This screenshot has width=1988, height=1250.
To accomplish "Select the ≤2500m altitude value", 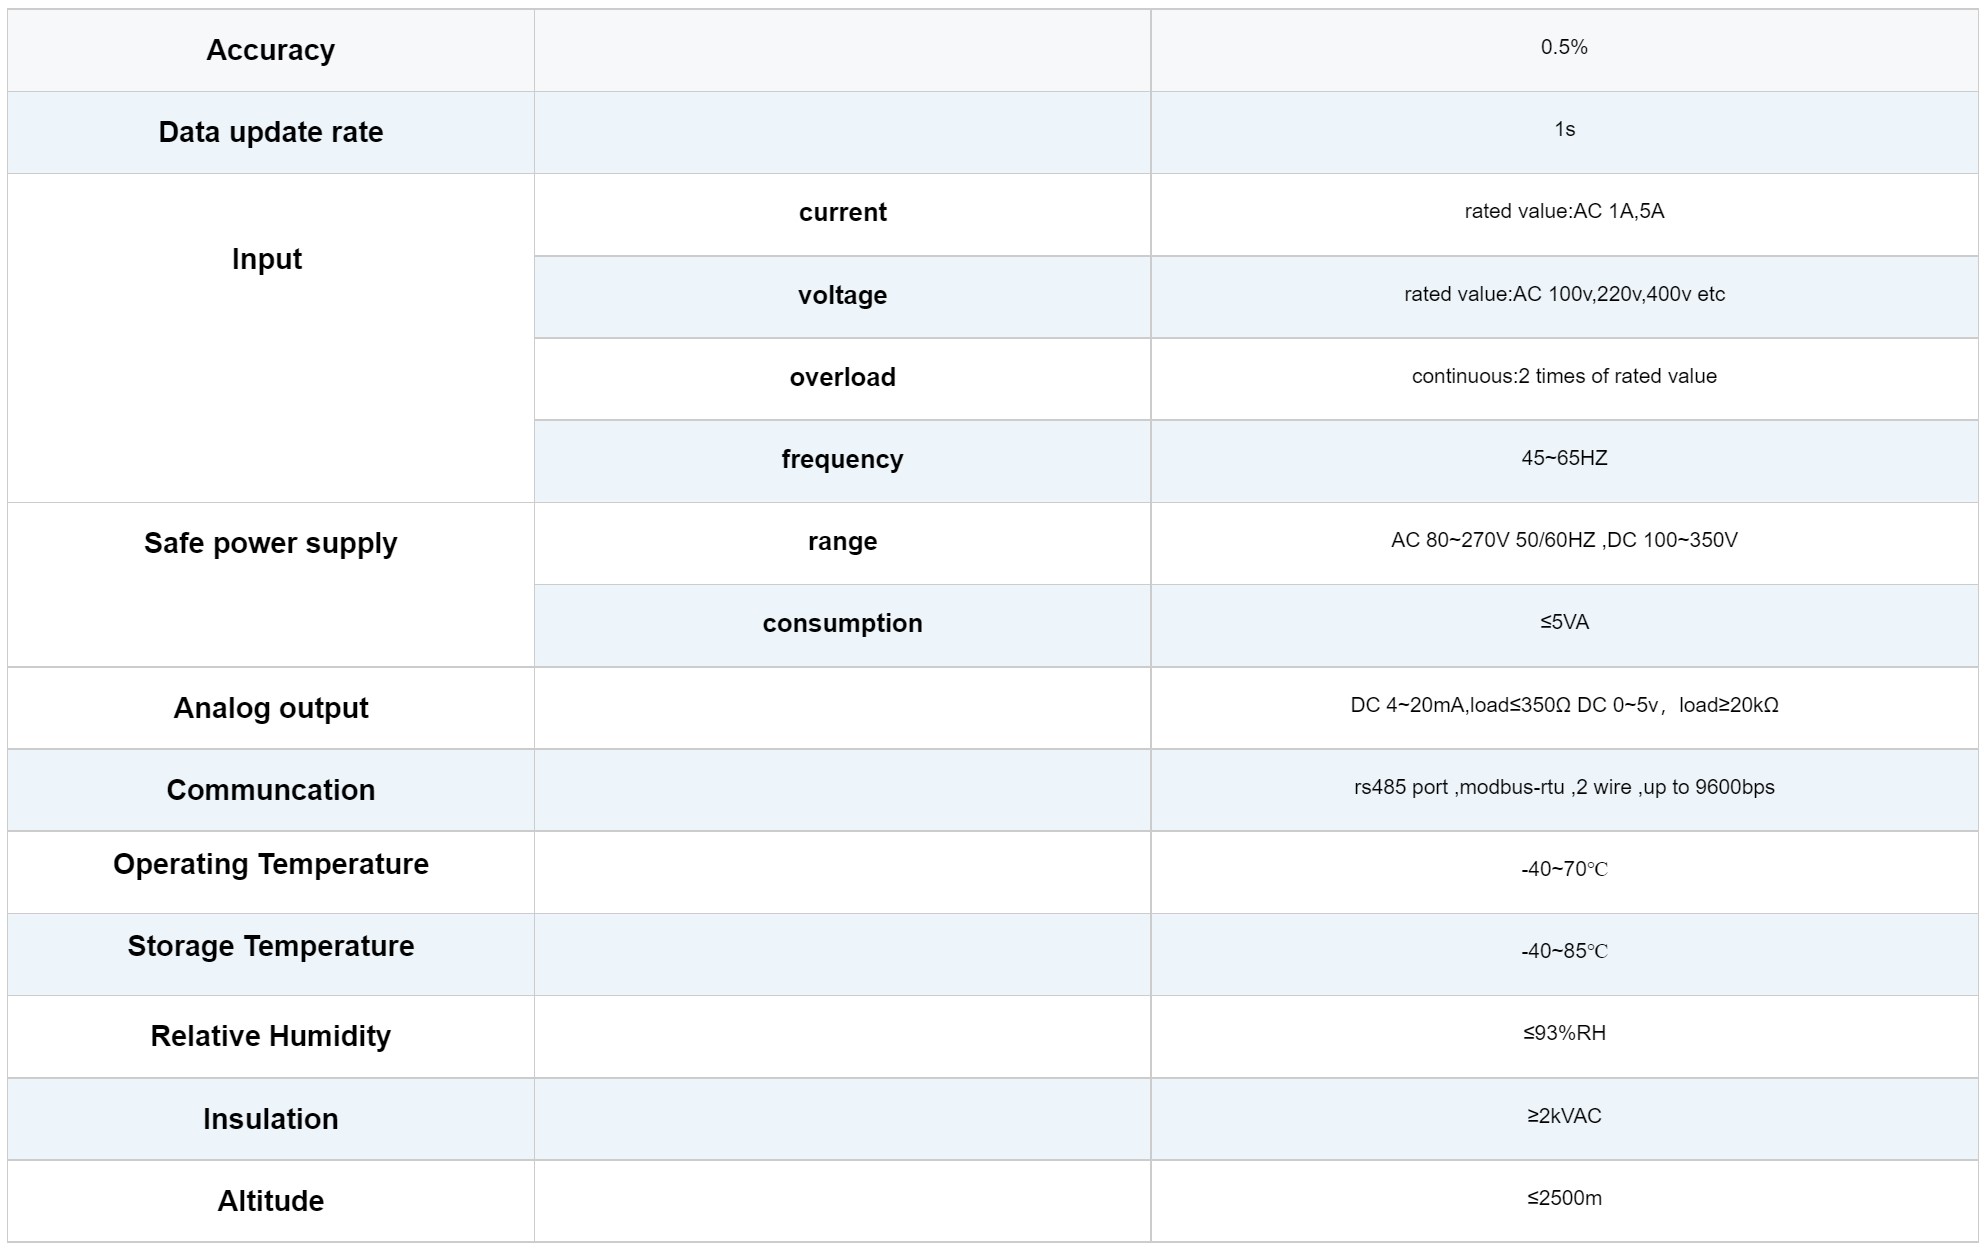I will [1563, 1198].
